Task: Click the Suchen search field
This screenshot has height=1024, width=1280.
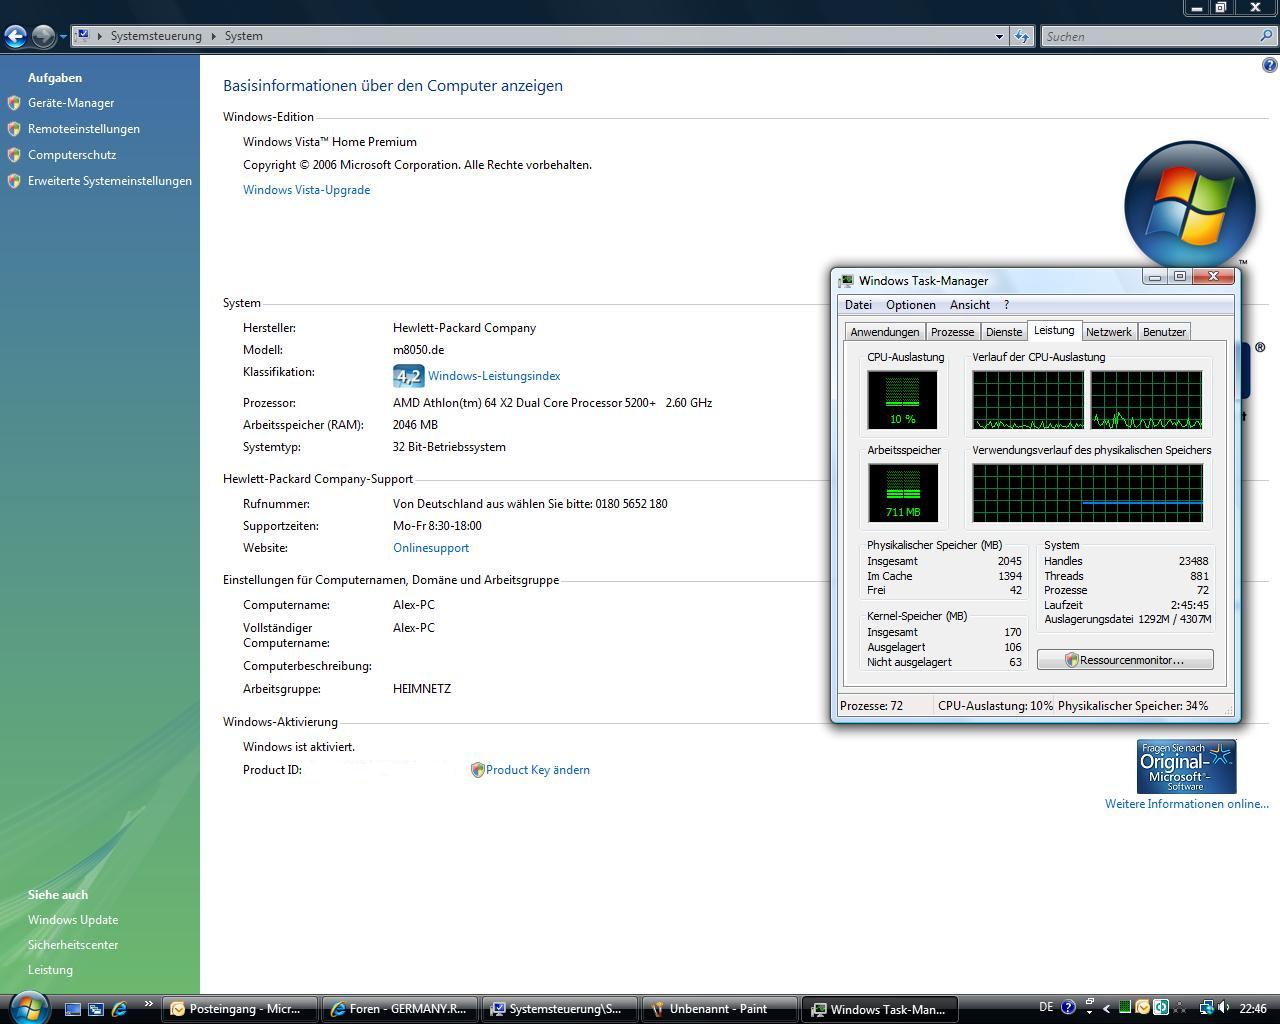Action: click(x=1150, y=36)
